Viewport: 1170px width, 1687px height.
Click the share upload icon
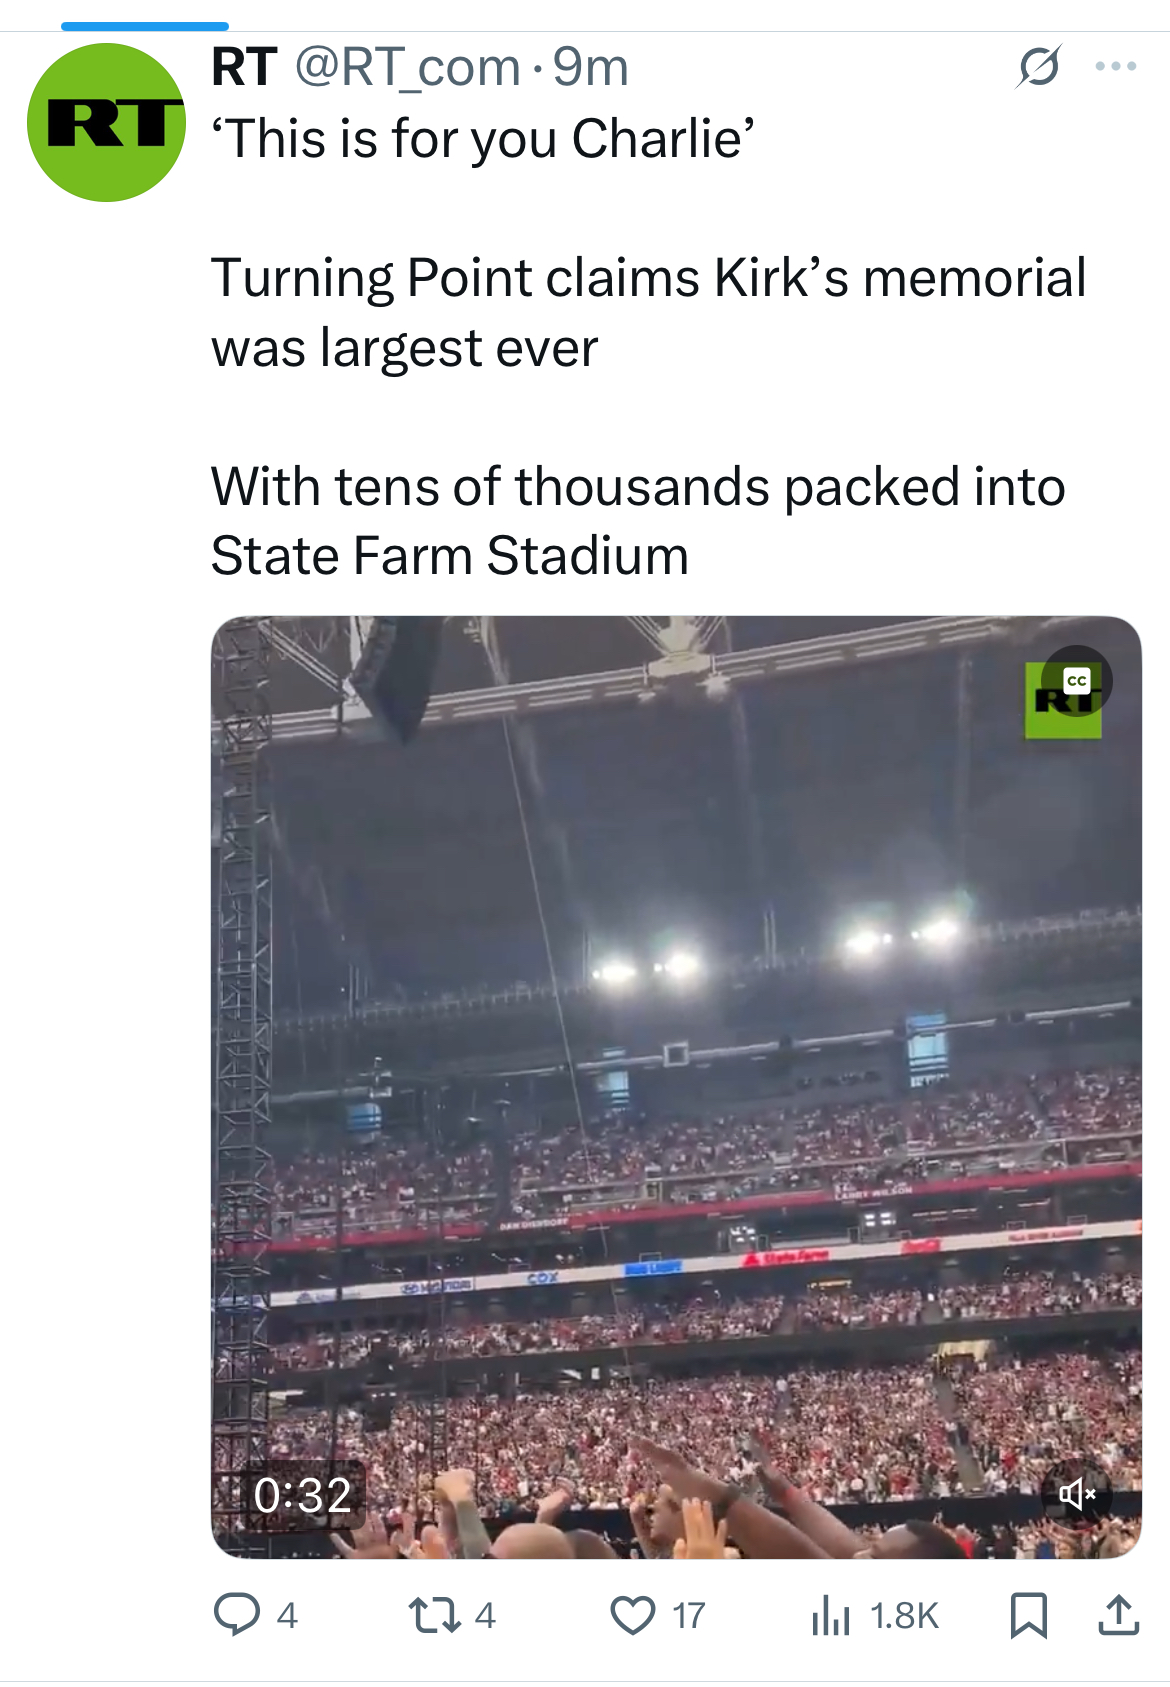[x=1118, y=1614]
